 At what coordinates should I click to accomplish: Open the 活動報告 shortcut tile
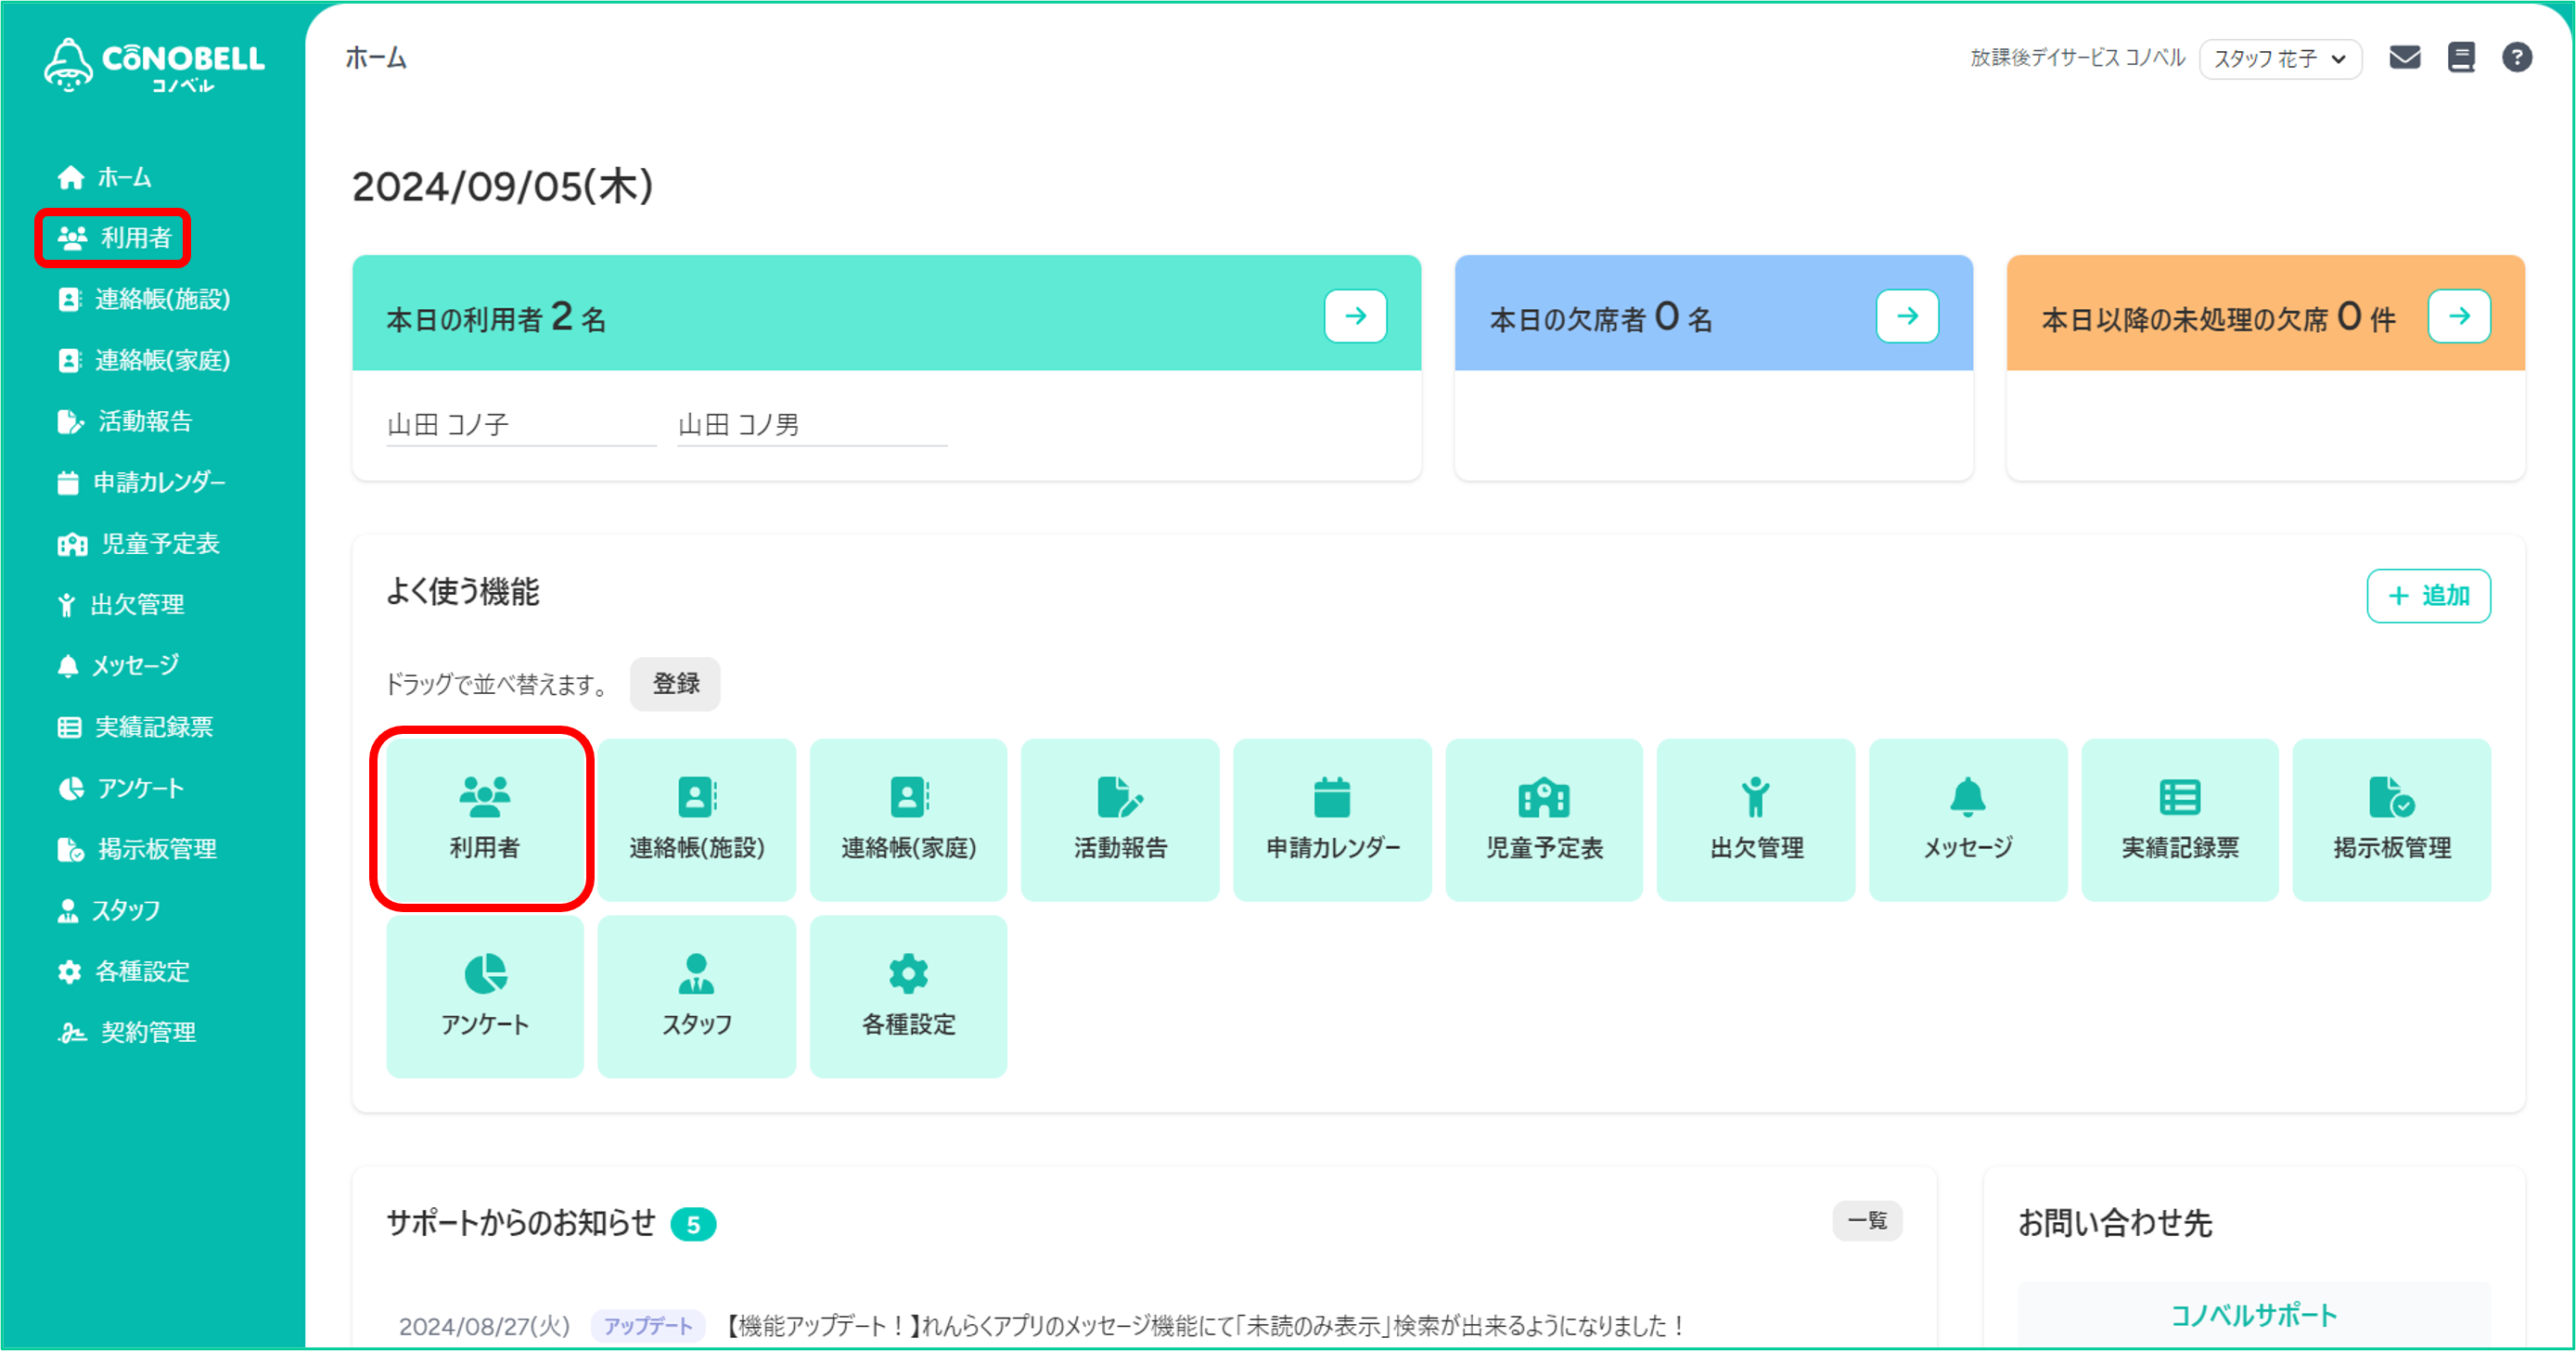(1120, 819)
